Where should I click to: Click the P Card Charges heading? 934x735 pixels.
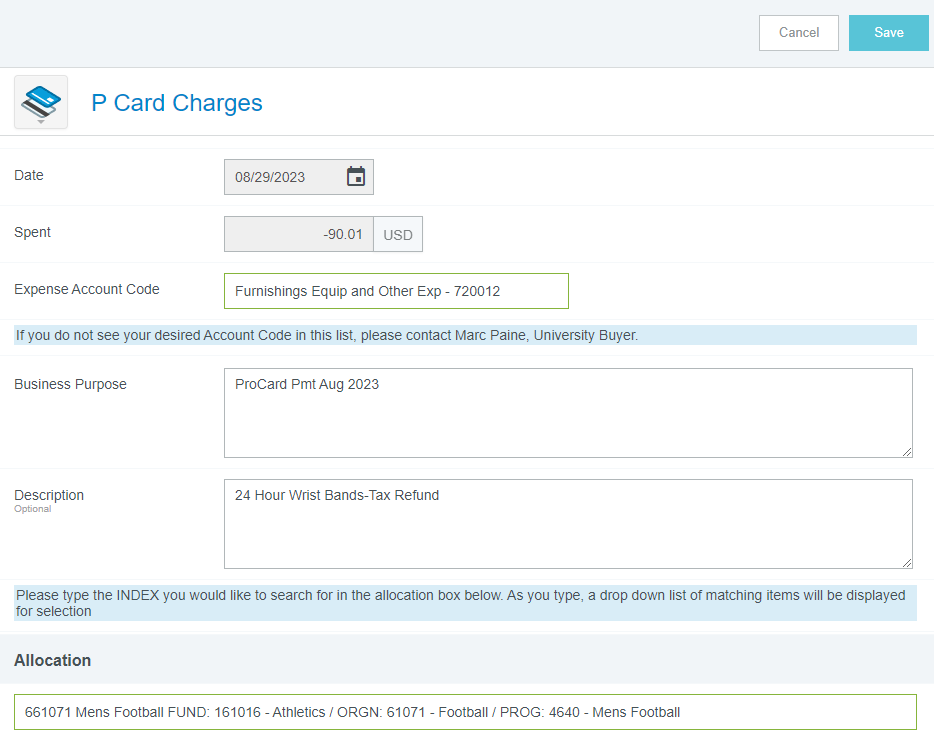pyautogui.click(x=177, y=103)
